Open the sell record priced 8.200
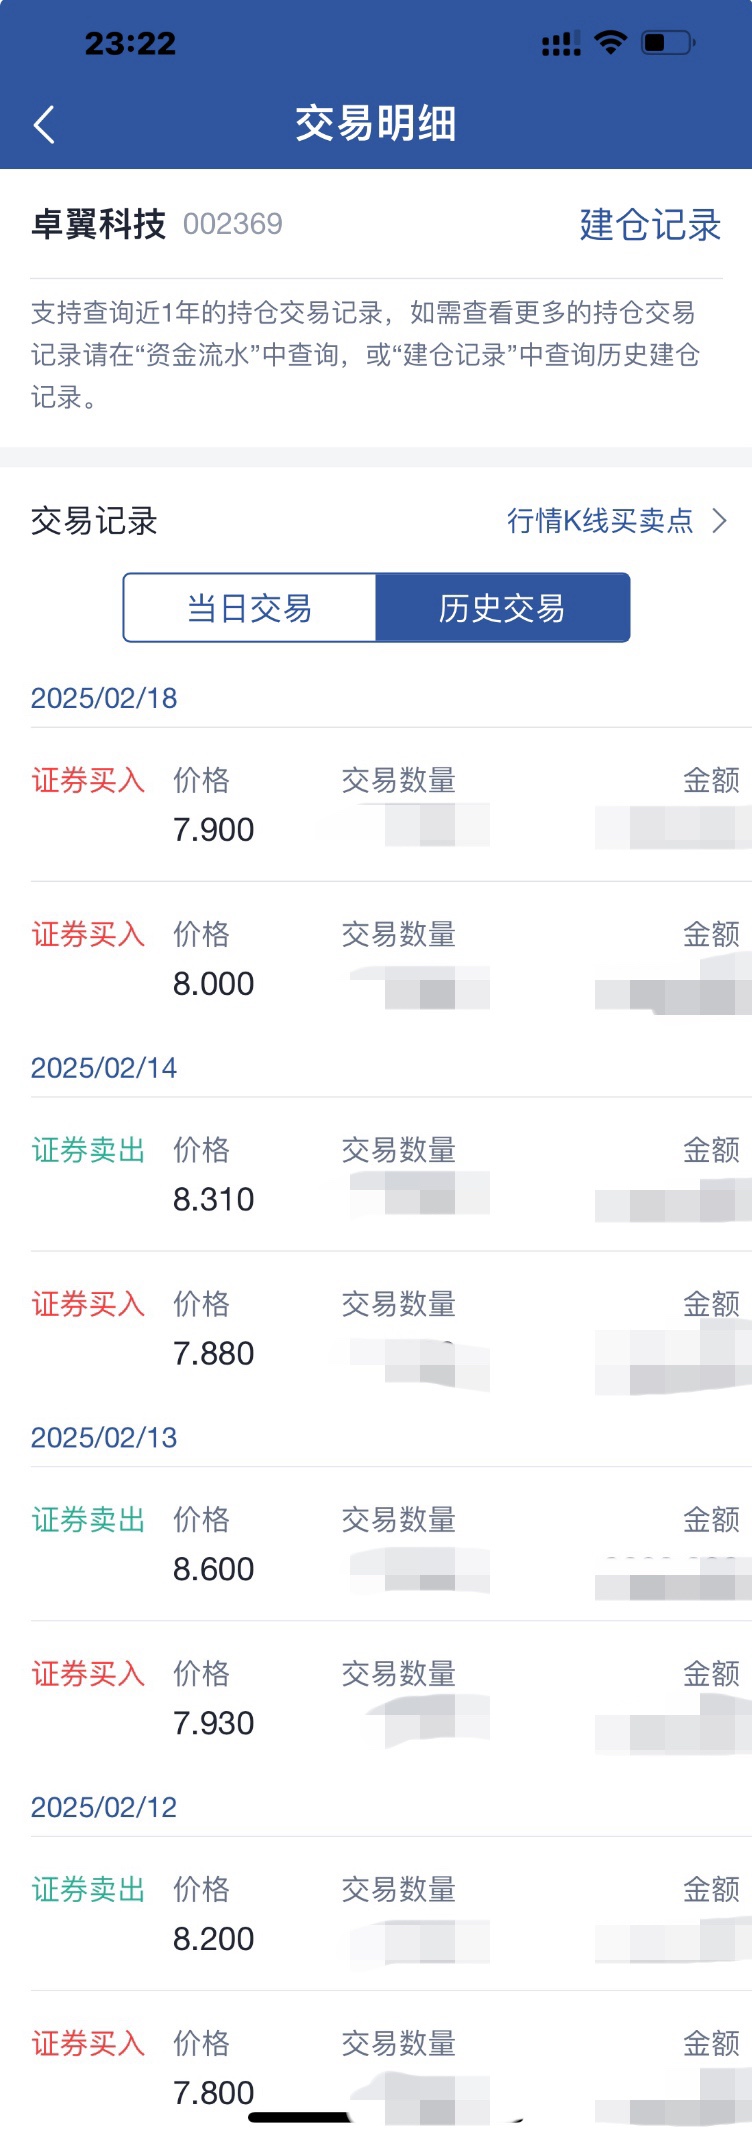The image size is (752, 2139). (x=391, y=1915)
